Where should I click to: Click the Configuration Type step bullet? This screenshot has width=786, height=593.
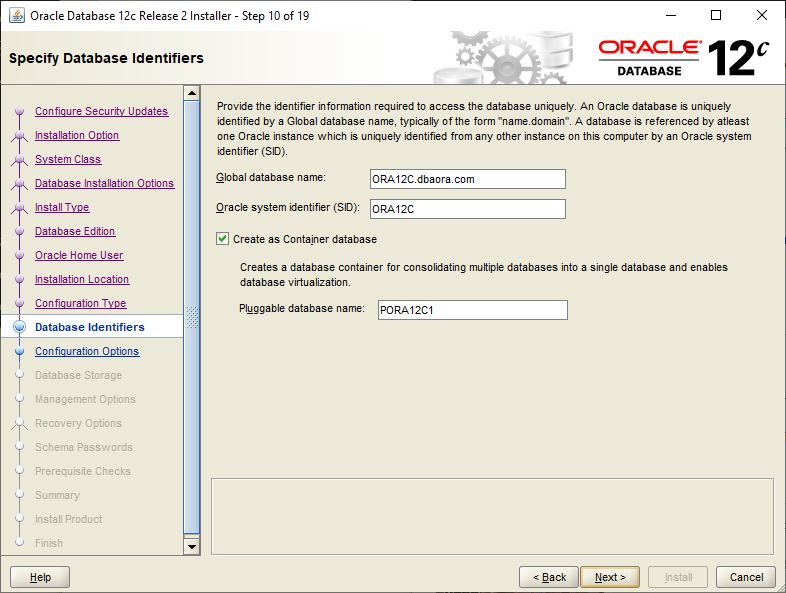(x=20, y=303)
